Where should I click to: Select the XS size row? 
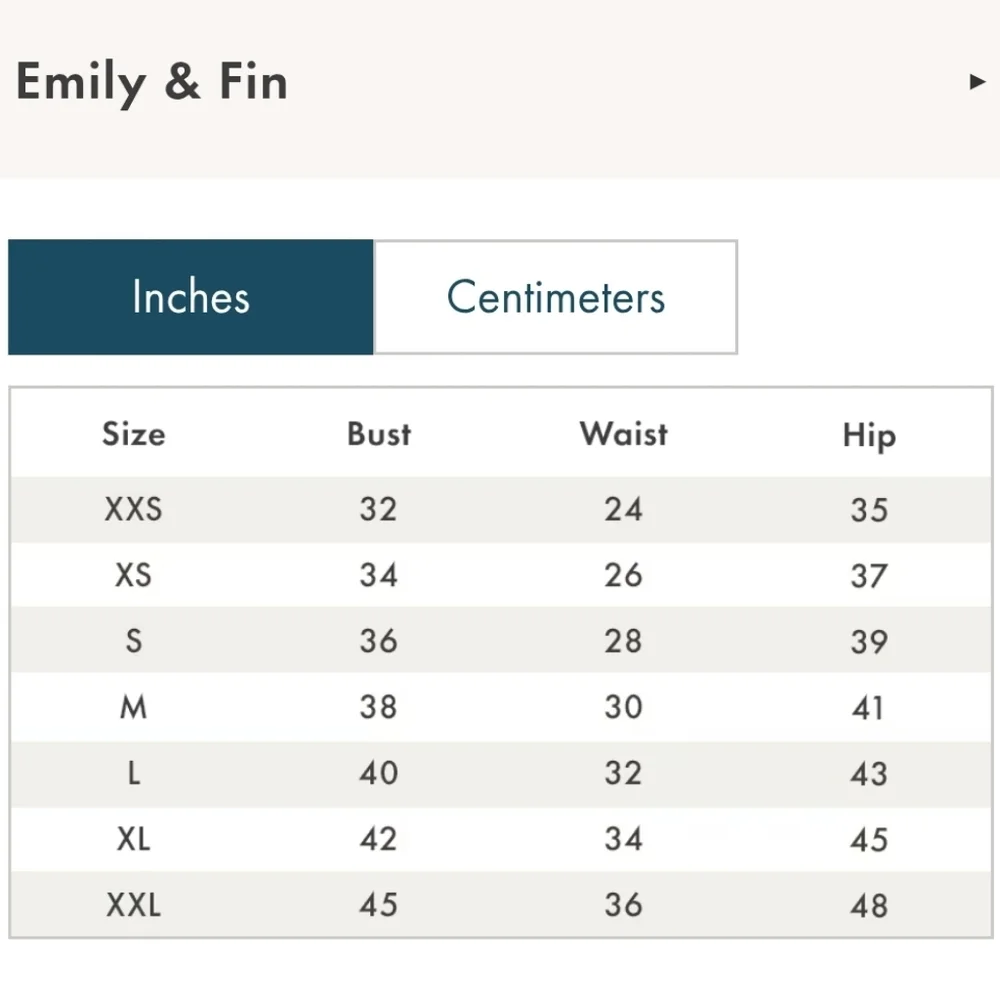pyautogui.click(x=133, y=576)
